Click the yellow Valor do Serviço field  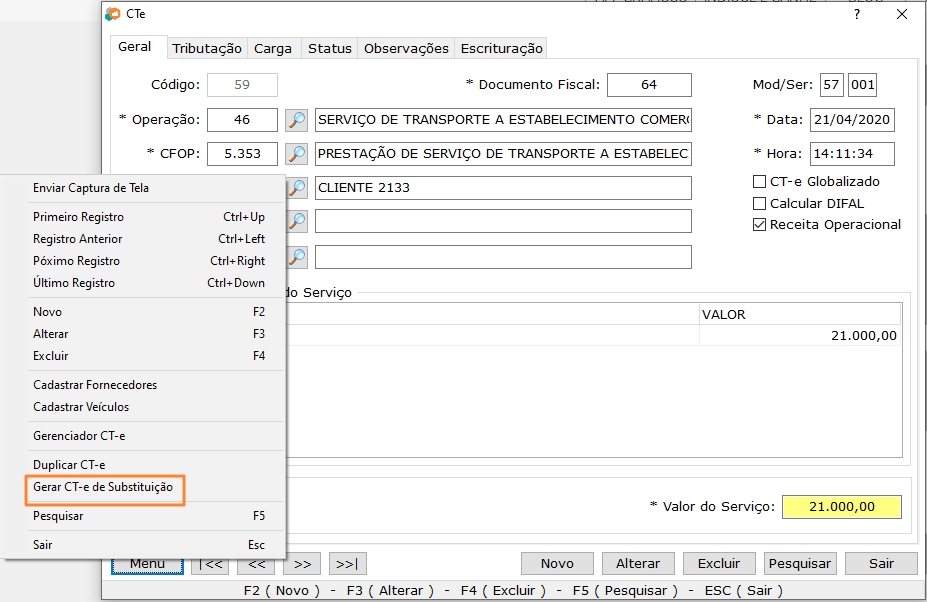(x=841, y=507)
